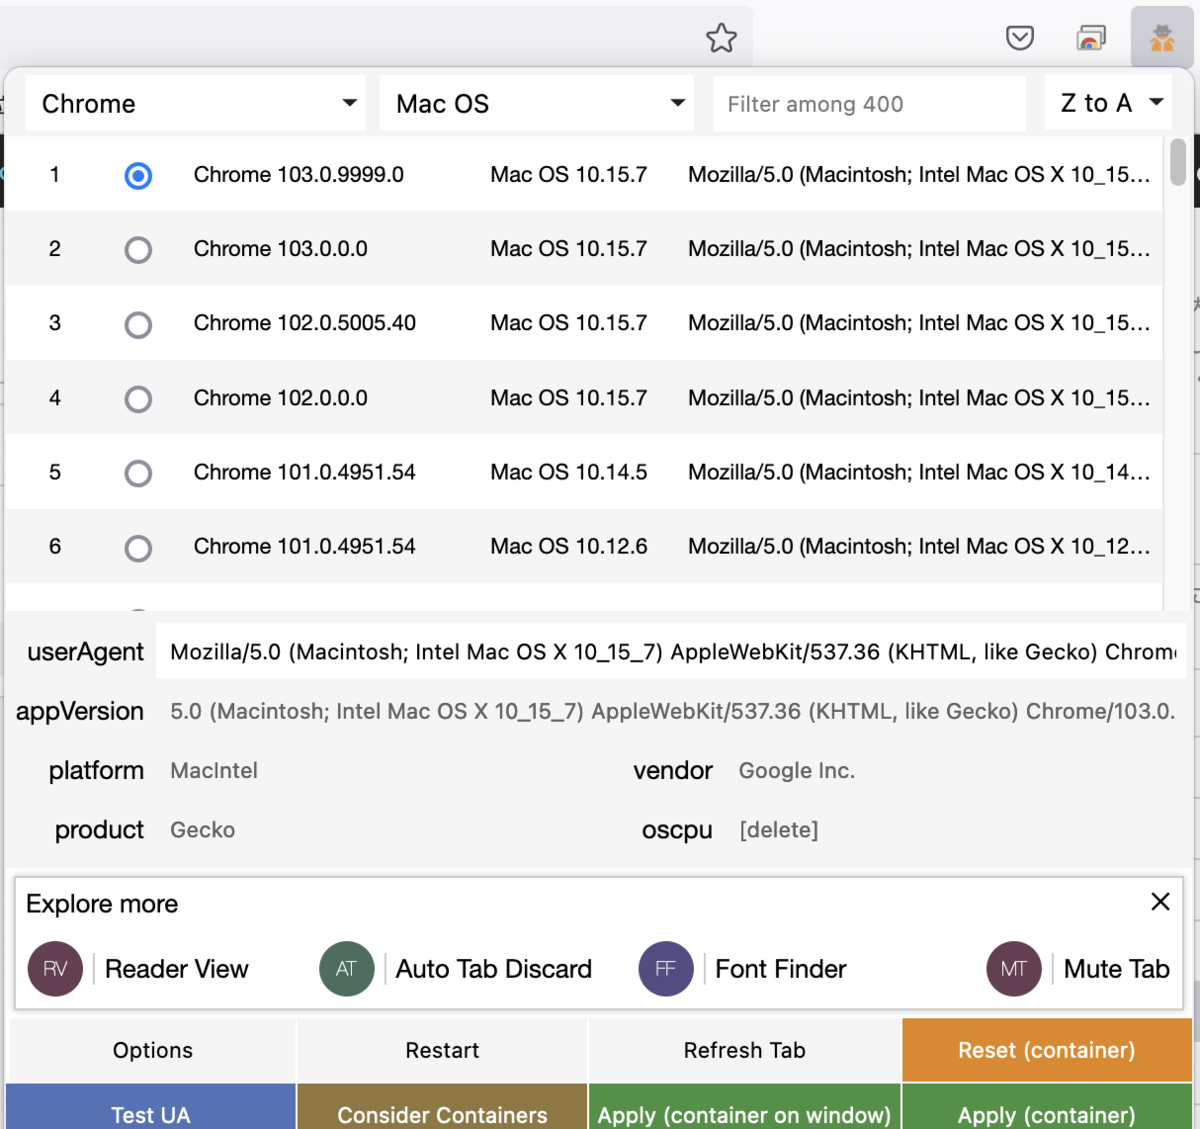Image resolution: width=1200 pixels, height=1129 pixels.
Task: Close the Explore more panel
Action: tap(1160, 901)
